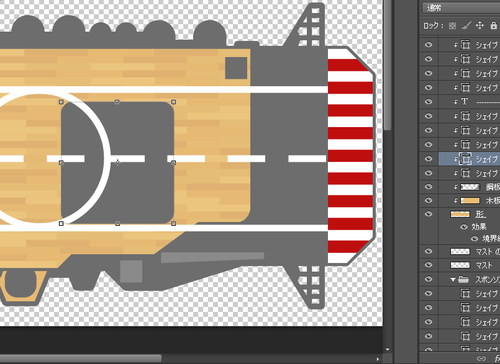Click the スポンソン group folder icon
Screen dimensions: 500x364
[x=464, y=279]
